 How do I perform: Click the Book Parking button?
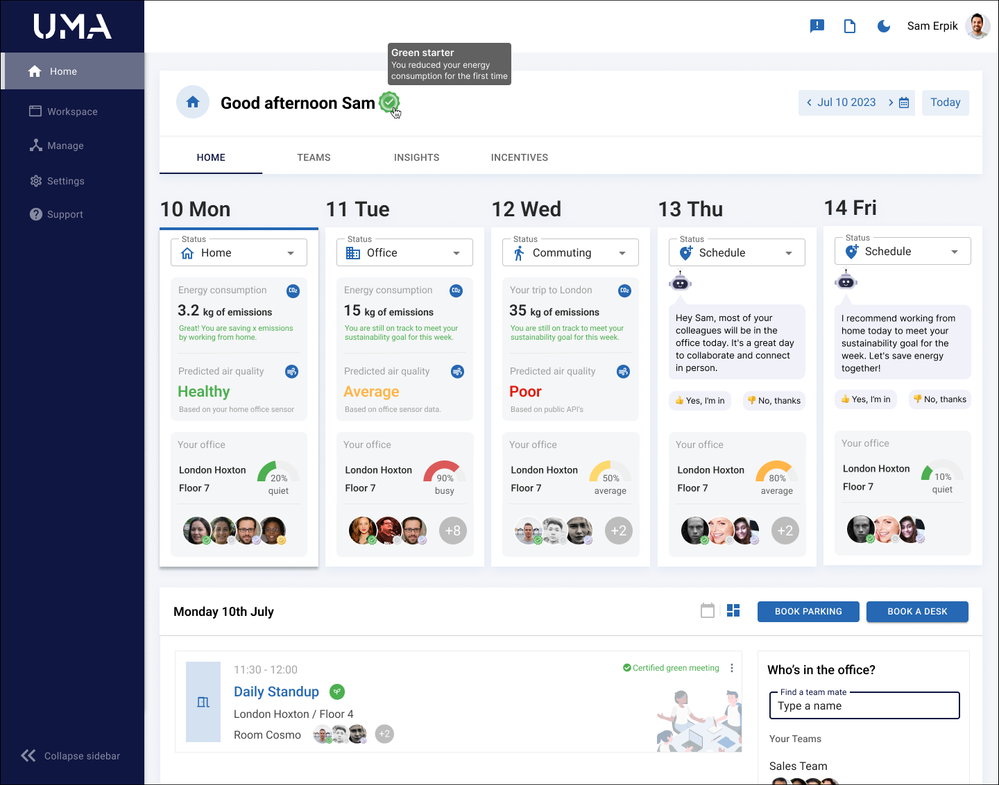(808, 611)
